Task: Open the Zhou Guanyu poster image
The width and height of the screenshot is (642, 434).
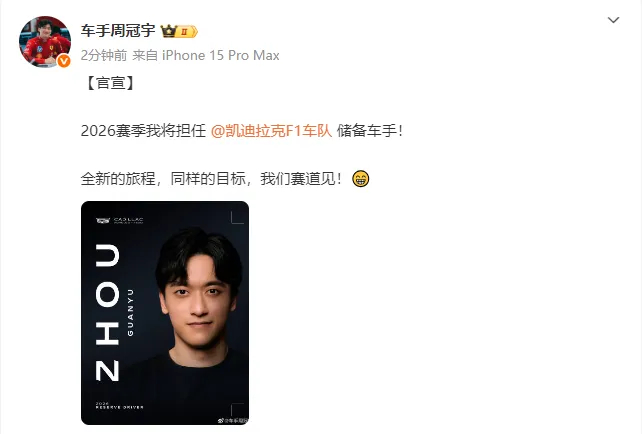Action: 165,313
